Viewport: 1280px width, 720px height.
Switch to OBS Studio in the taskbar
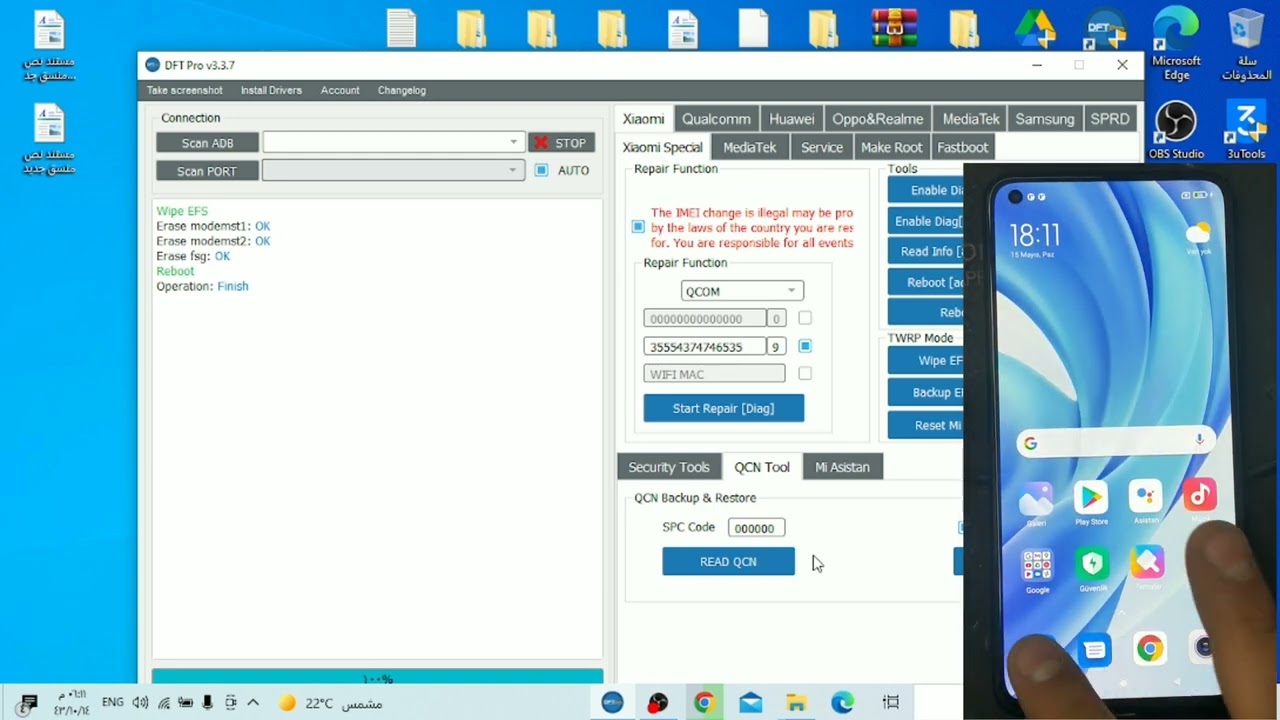(657, 703)
